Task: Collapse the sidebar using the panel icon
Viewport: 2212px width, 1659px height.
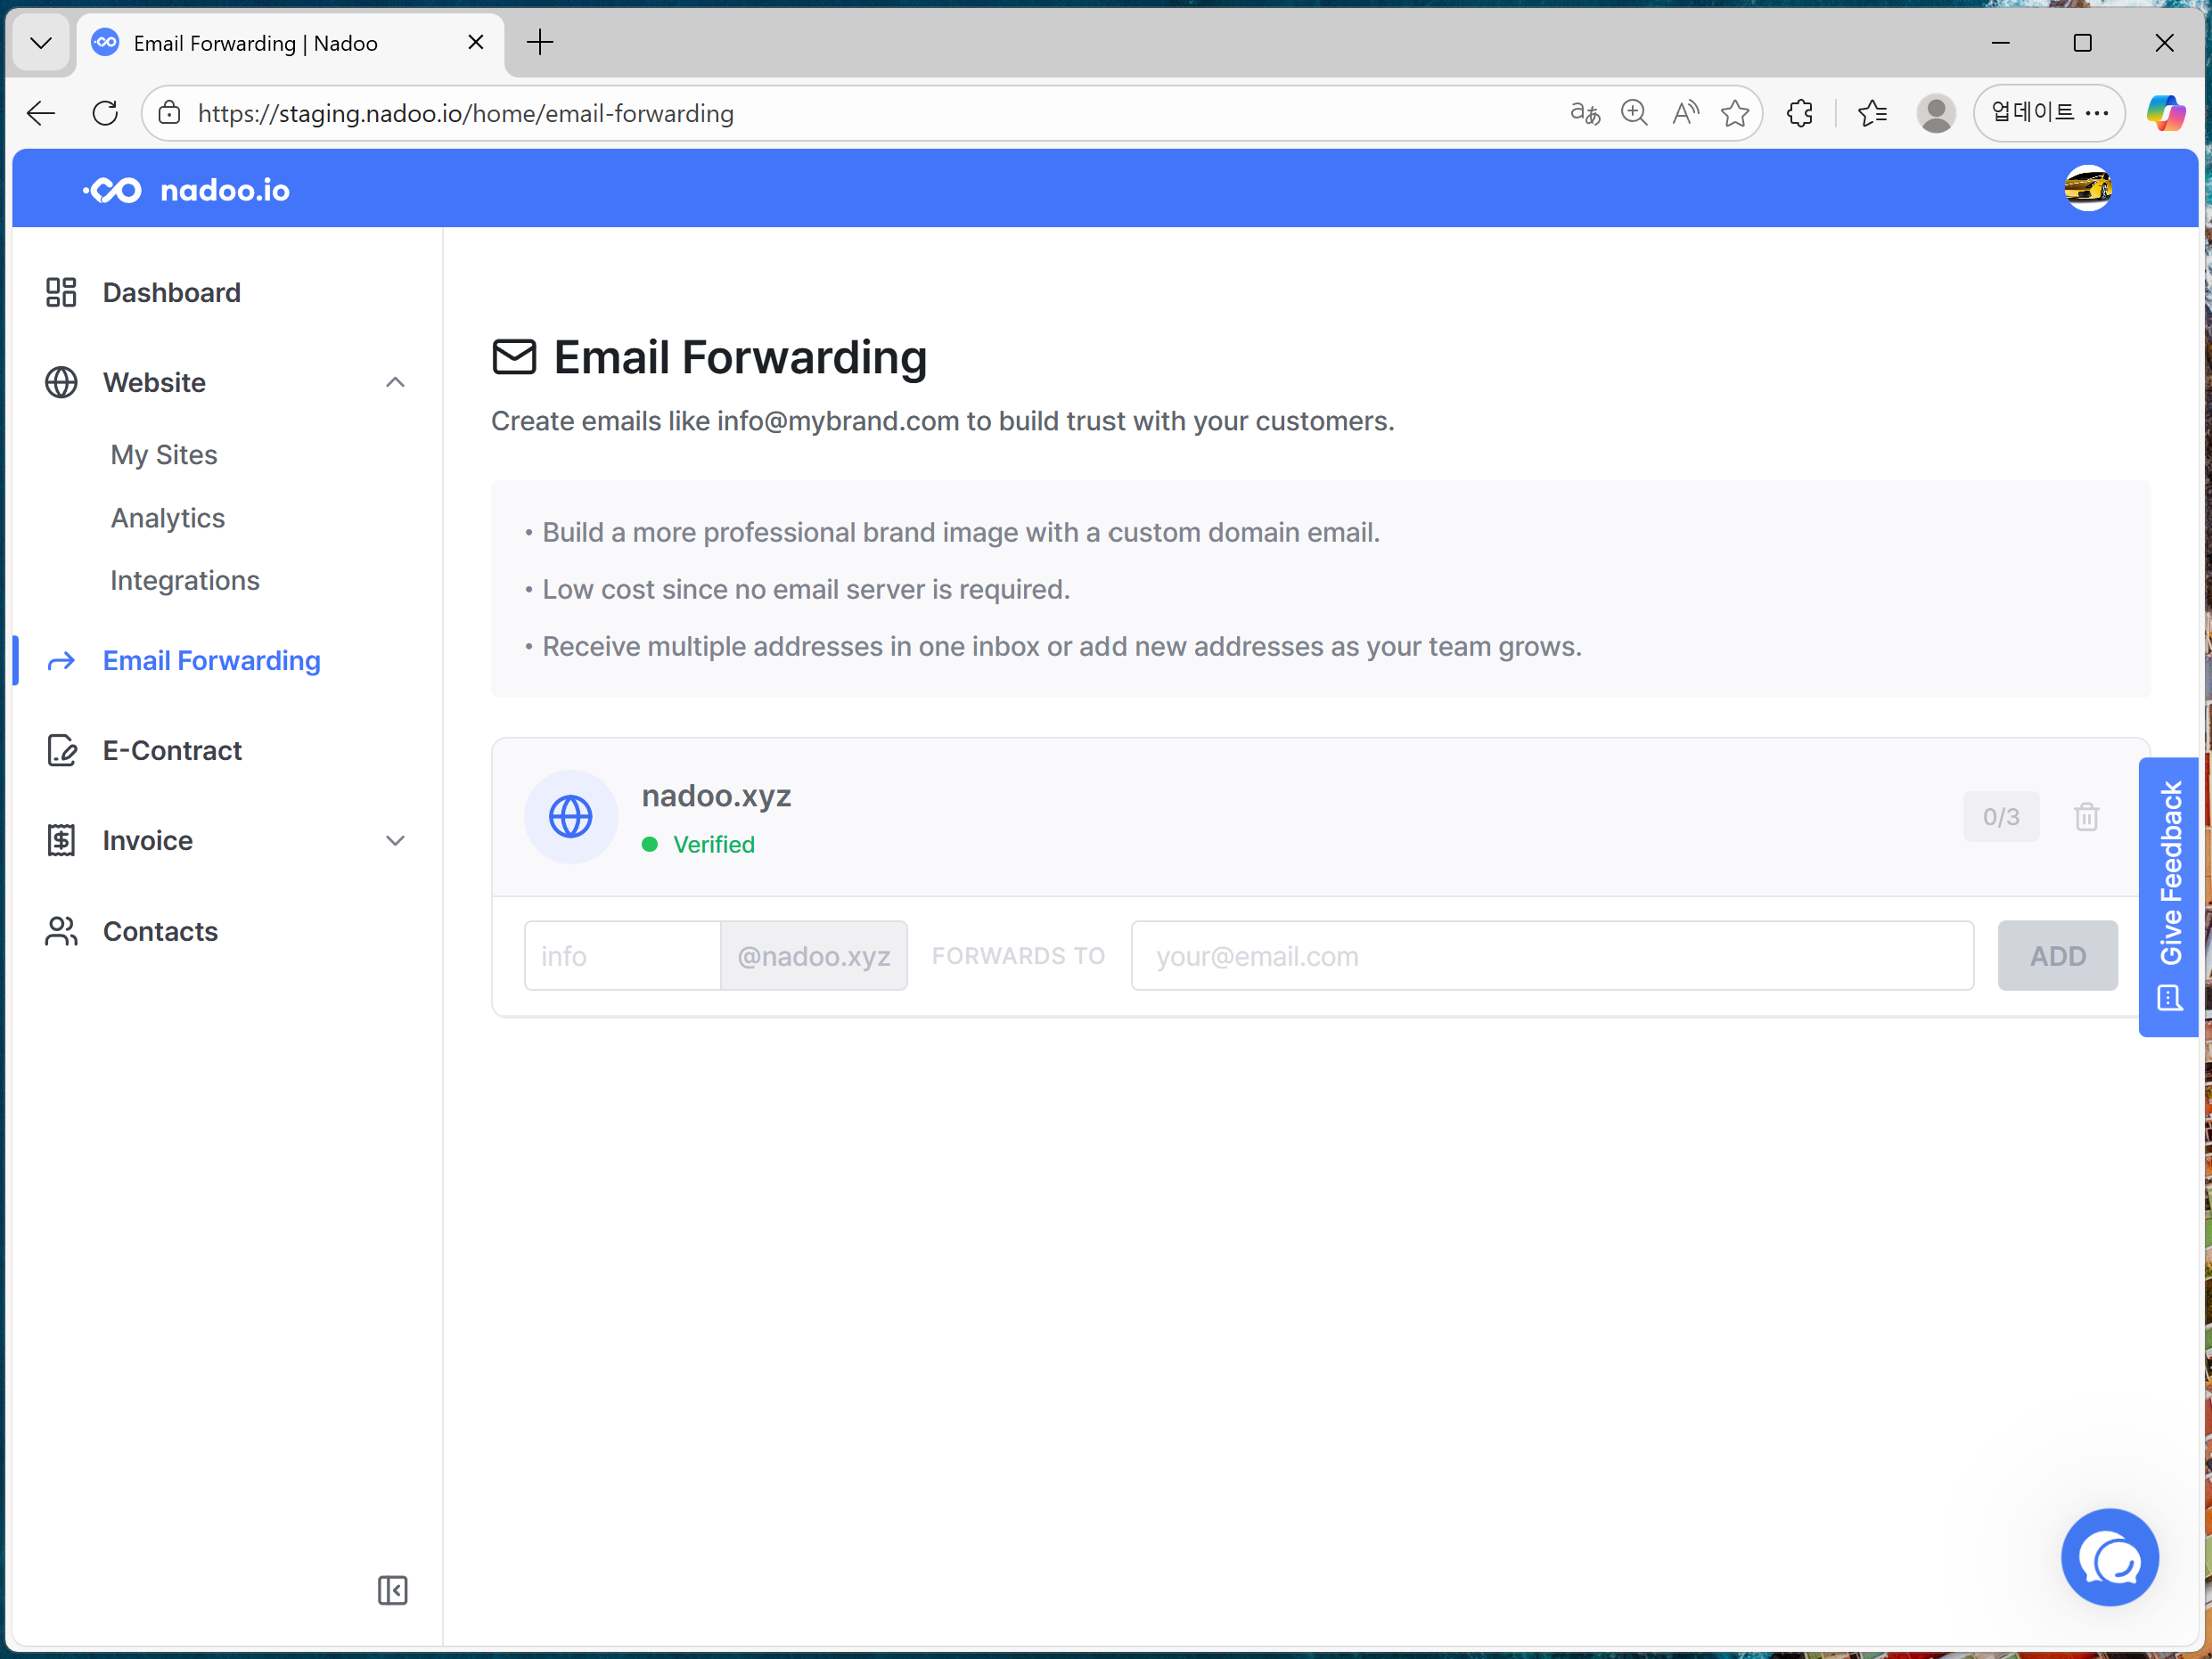Action: click(x=392, y=1590)
